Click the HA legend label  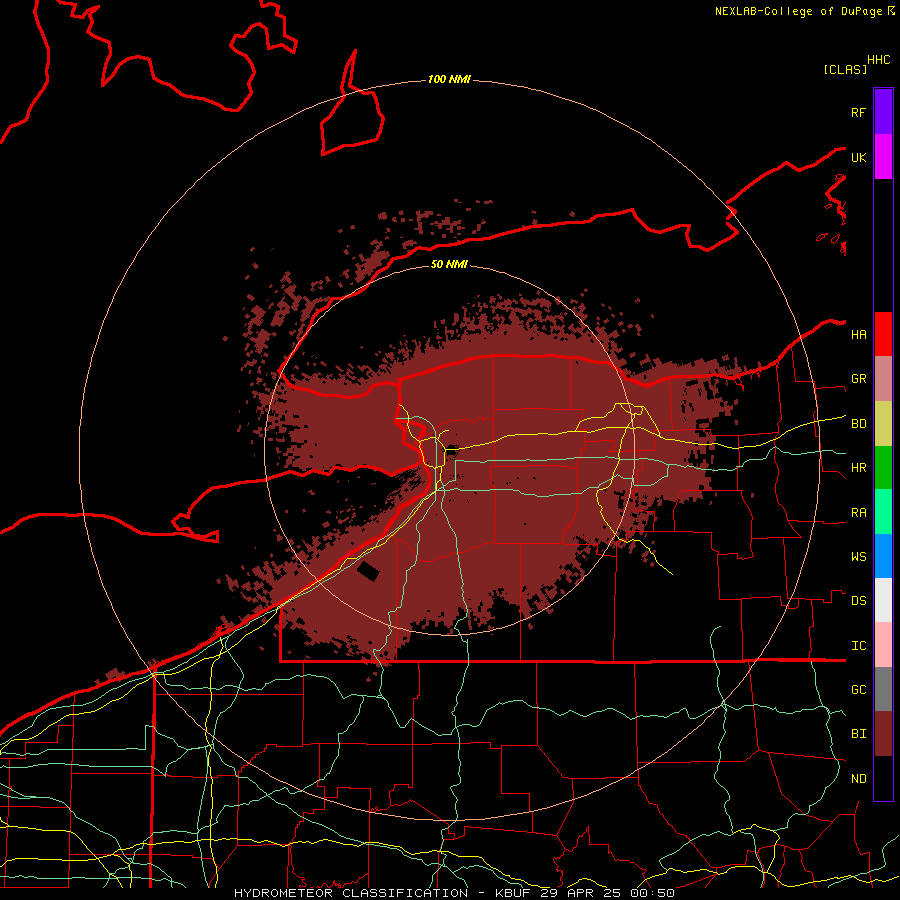point(858,334)
